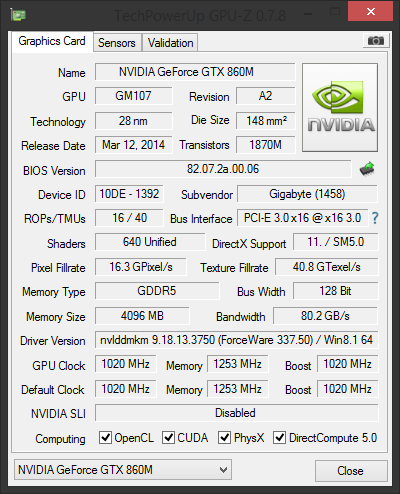Click the Driver Version text field

237,340
